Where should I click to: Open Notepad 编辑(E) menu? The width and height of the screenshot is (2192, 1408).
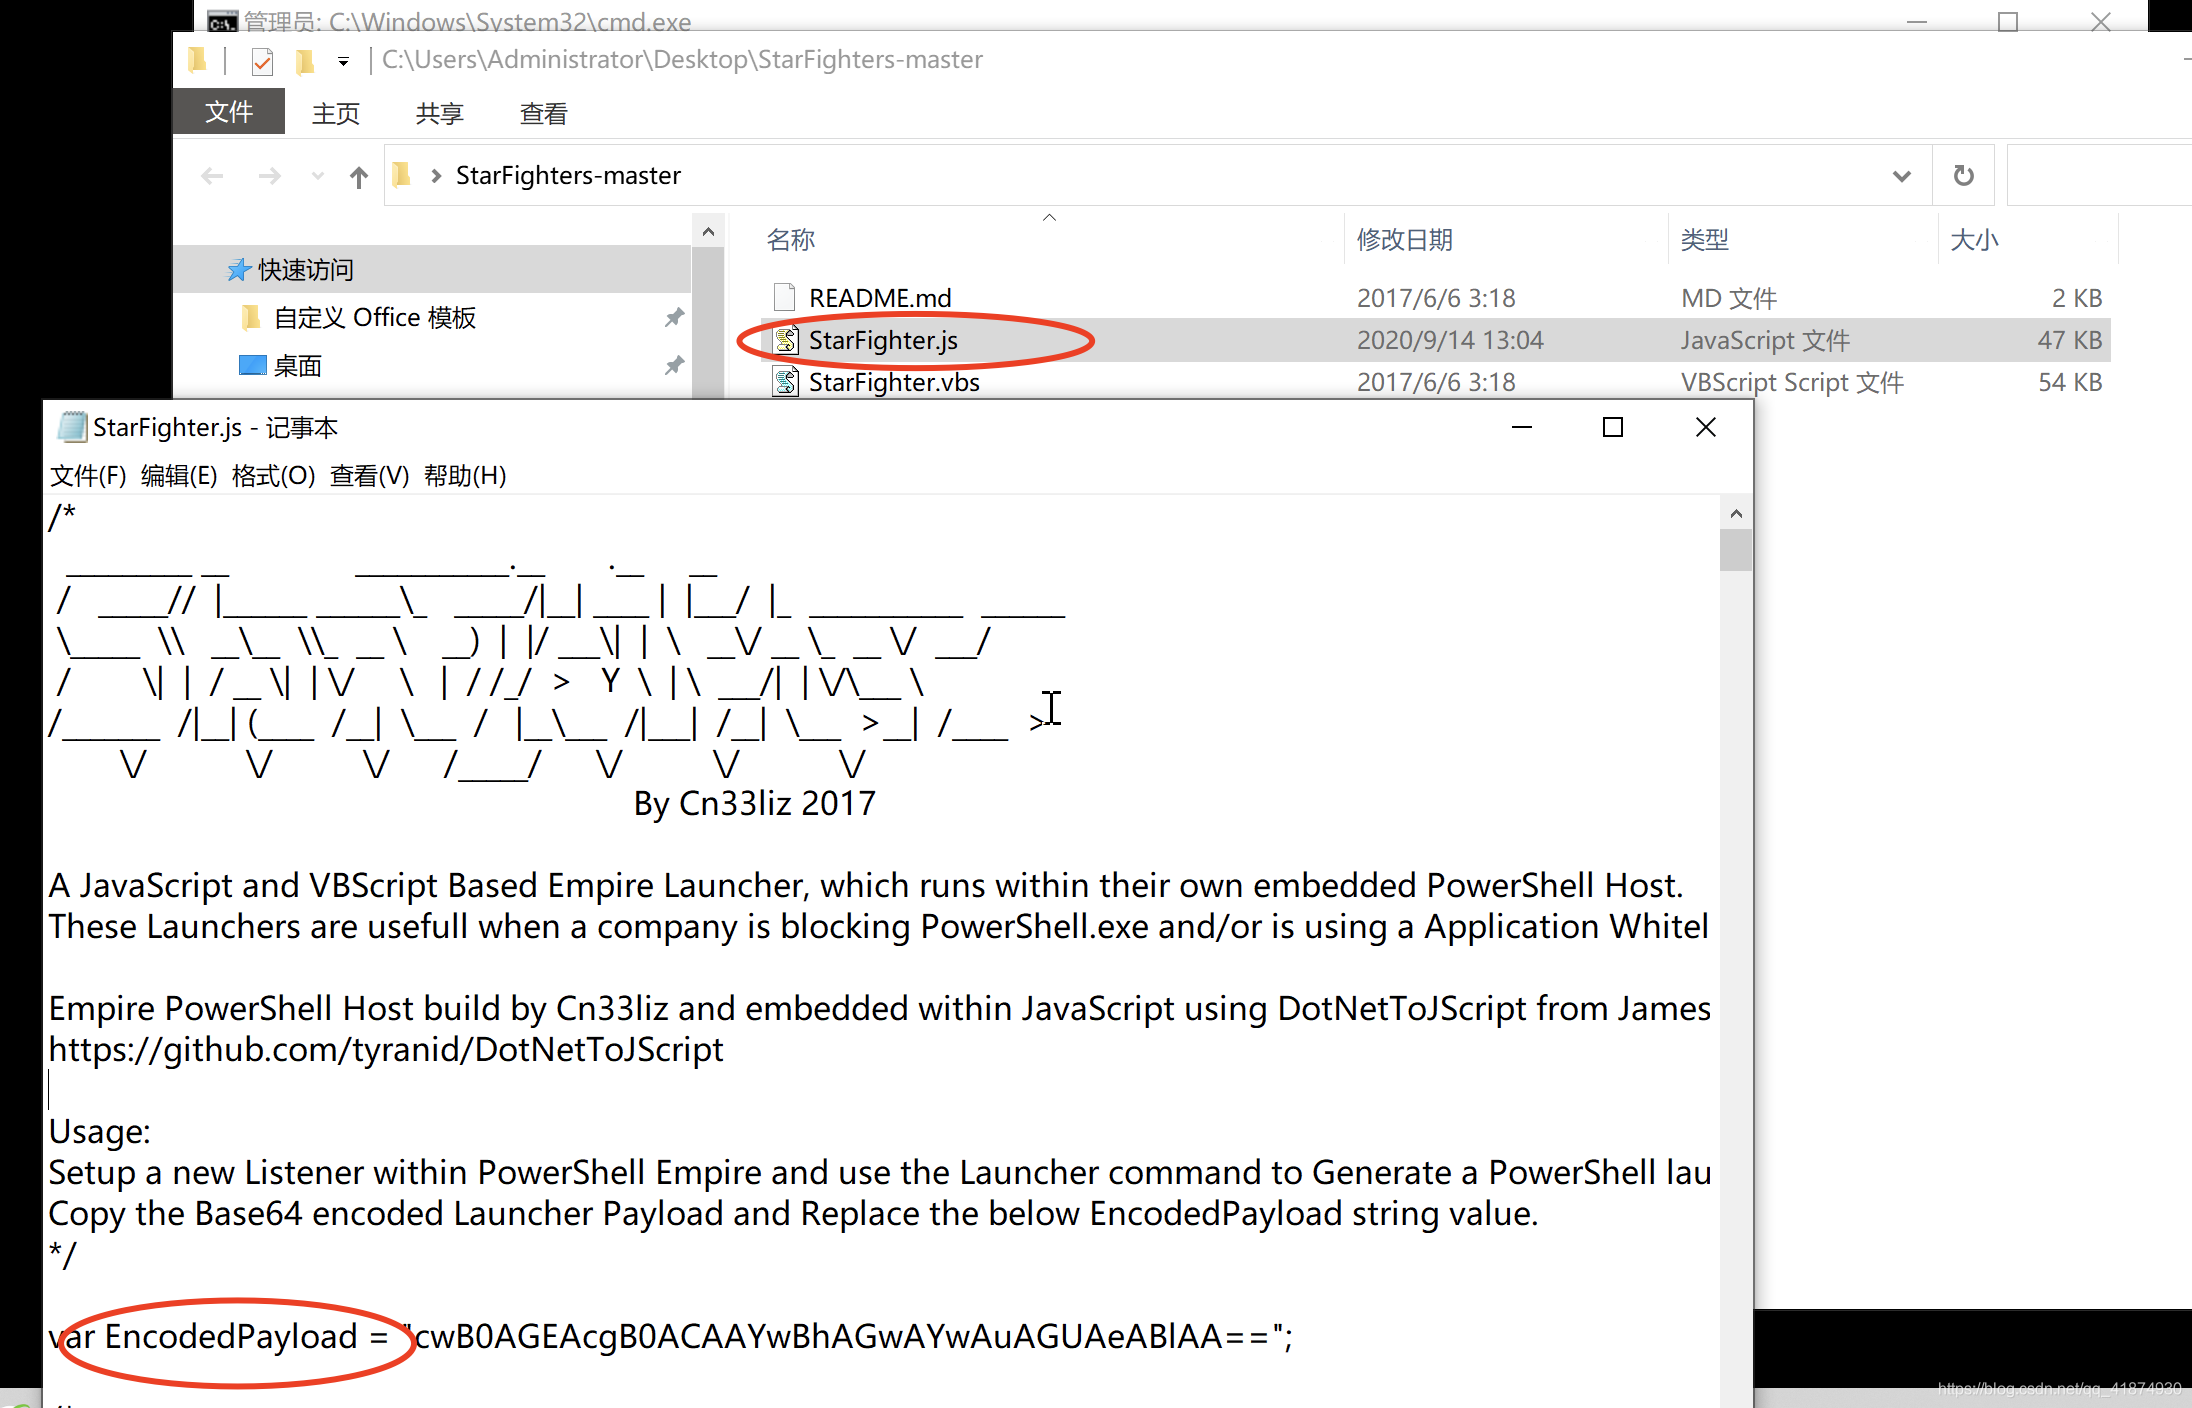(179, 475)
